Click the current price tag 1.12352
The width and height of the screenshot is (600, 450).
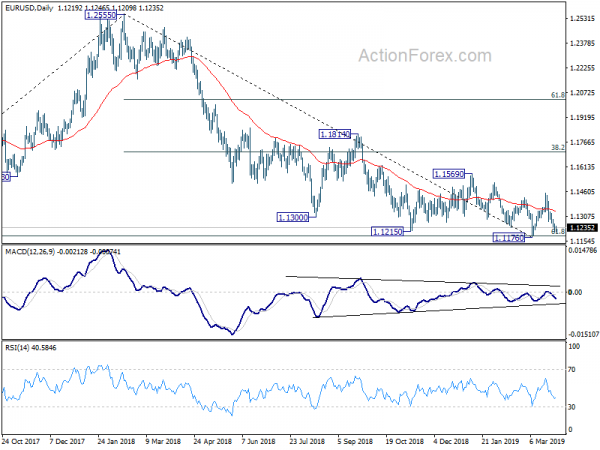pos(582,228)
